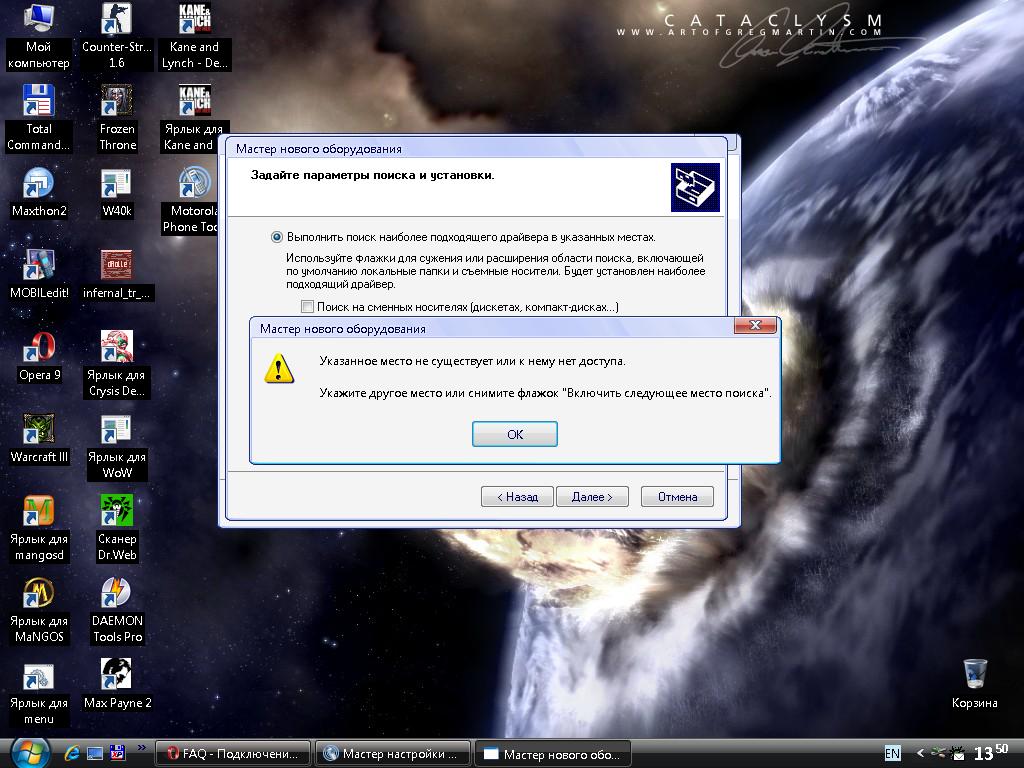This screenshot has width=1024, height=768.
Task: Open «Ярлык для Crysis» shortcut
Action: 116,364
